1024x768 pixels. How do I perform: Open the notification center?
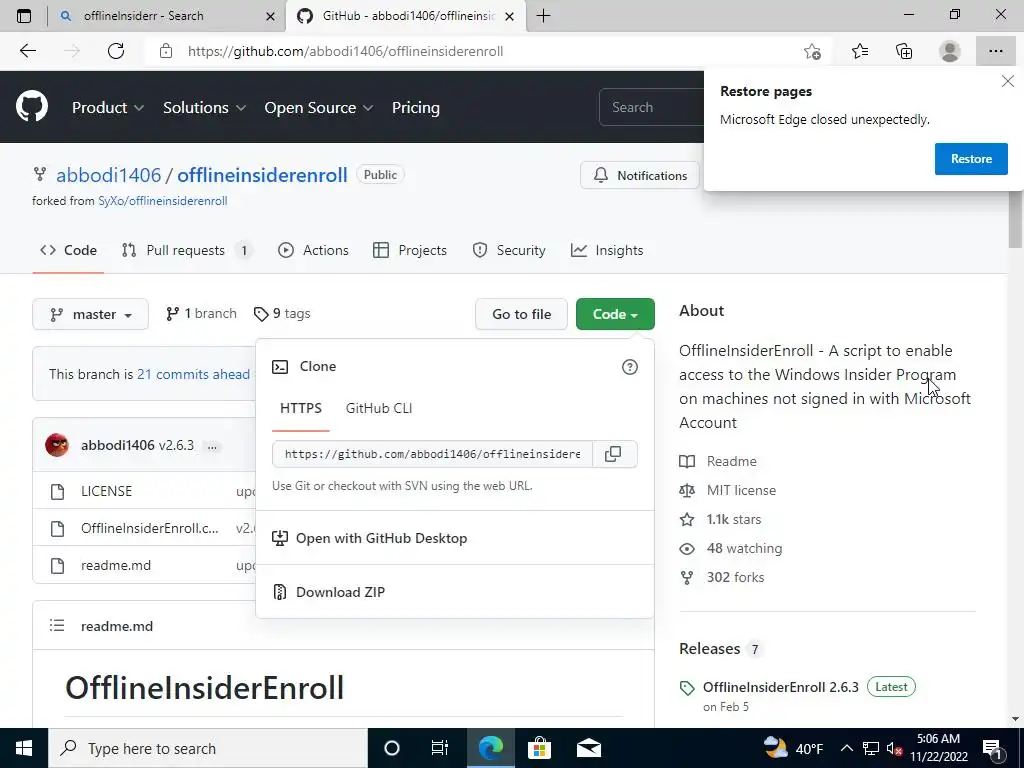tap(992, 748)
